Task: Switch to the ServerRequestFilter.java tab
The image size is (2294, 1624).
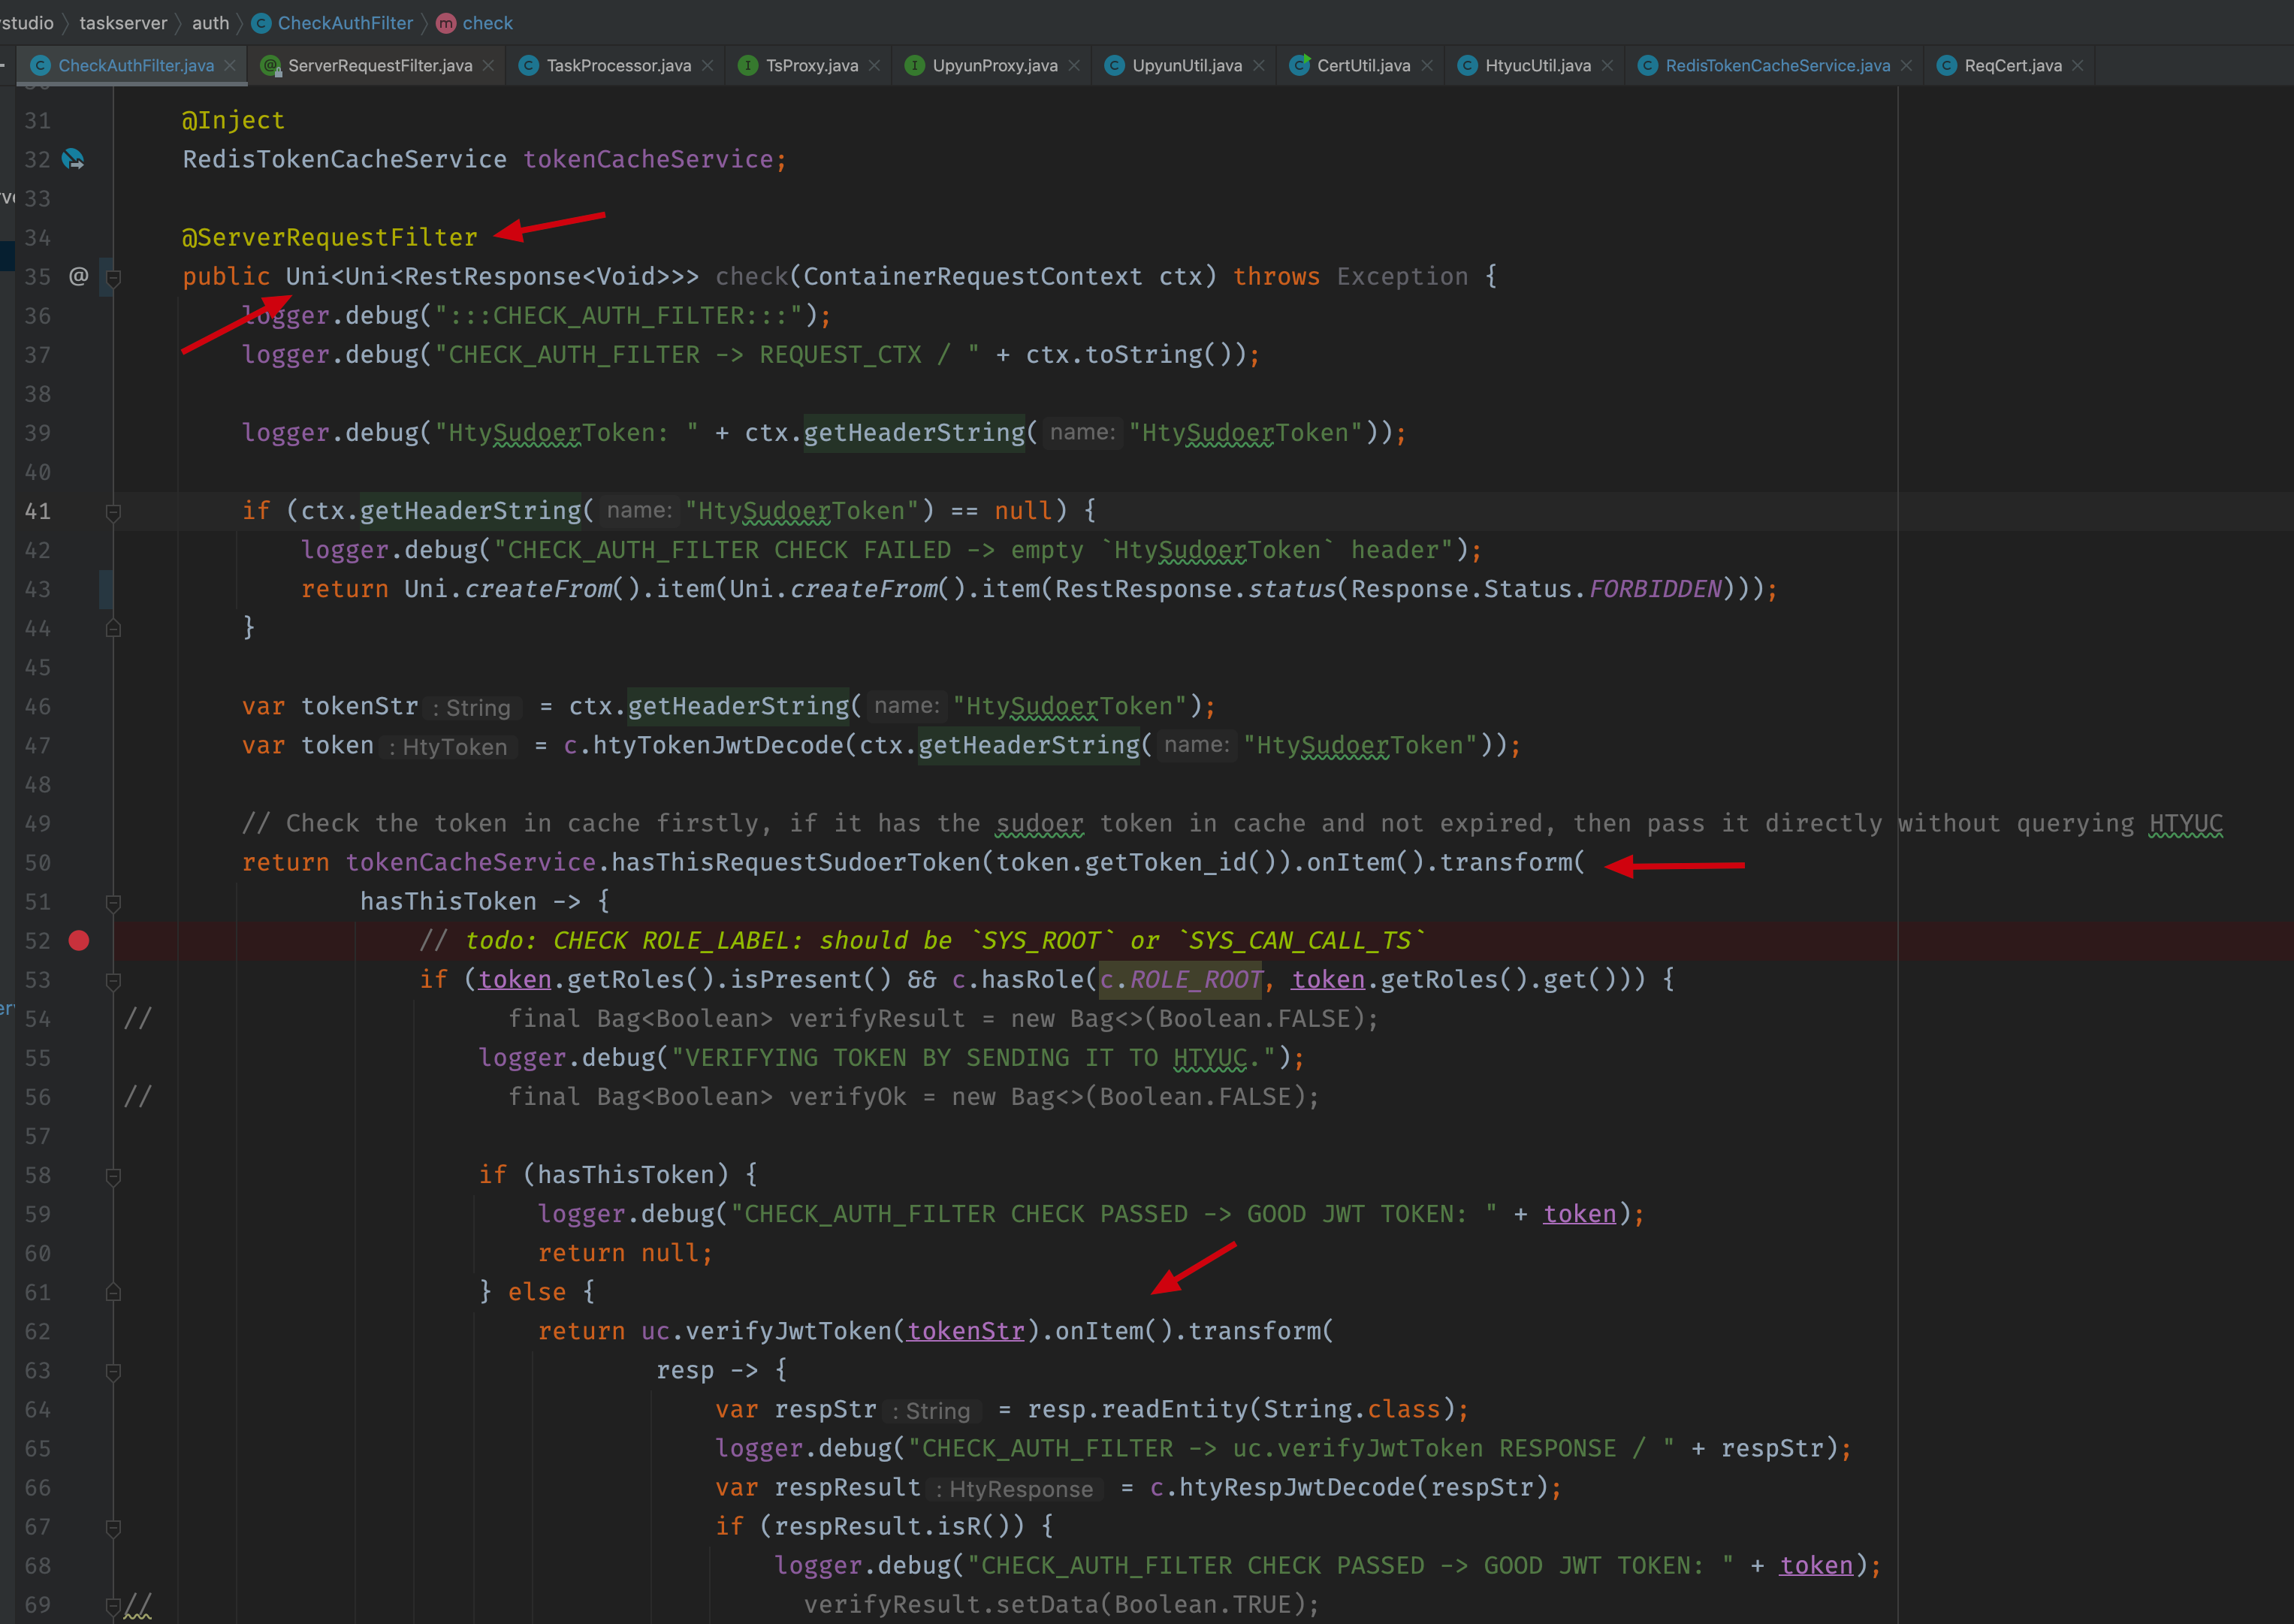Action: pos(380,65)
